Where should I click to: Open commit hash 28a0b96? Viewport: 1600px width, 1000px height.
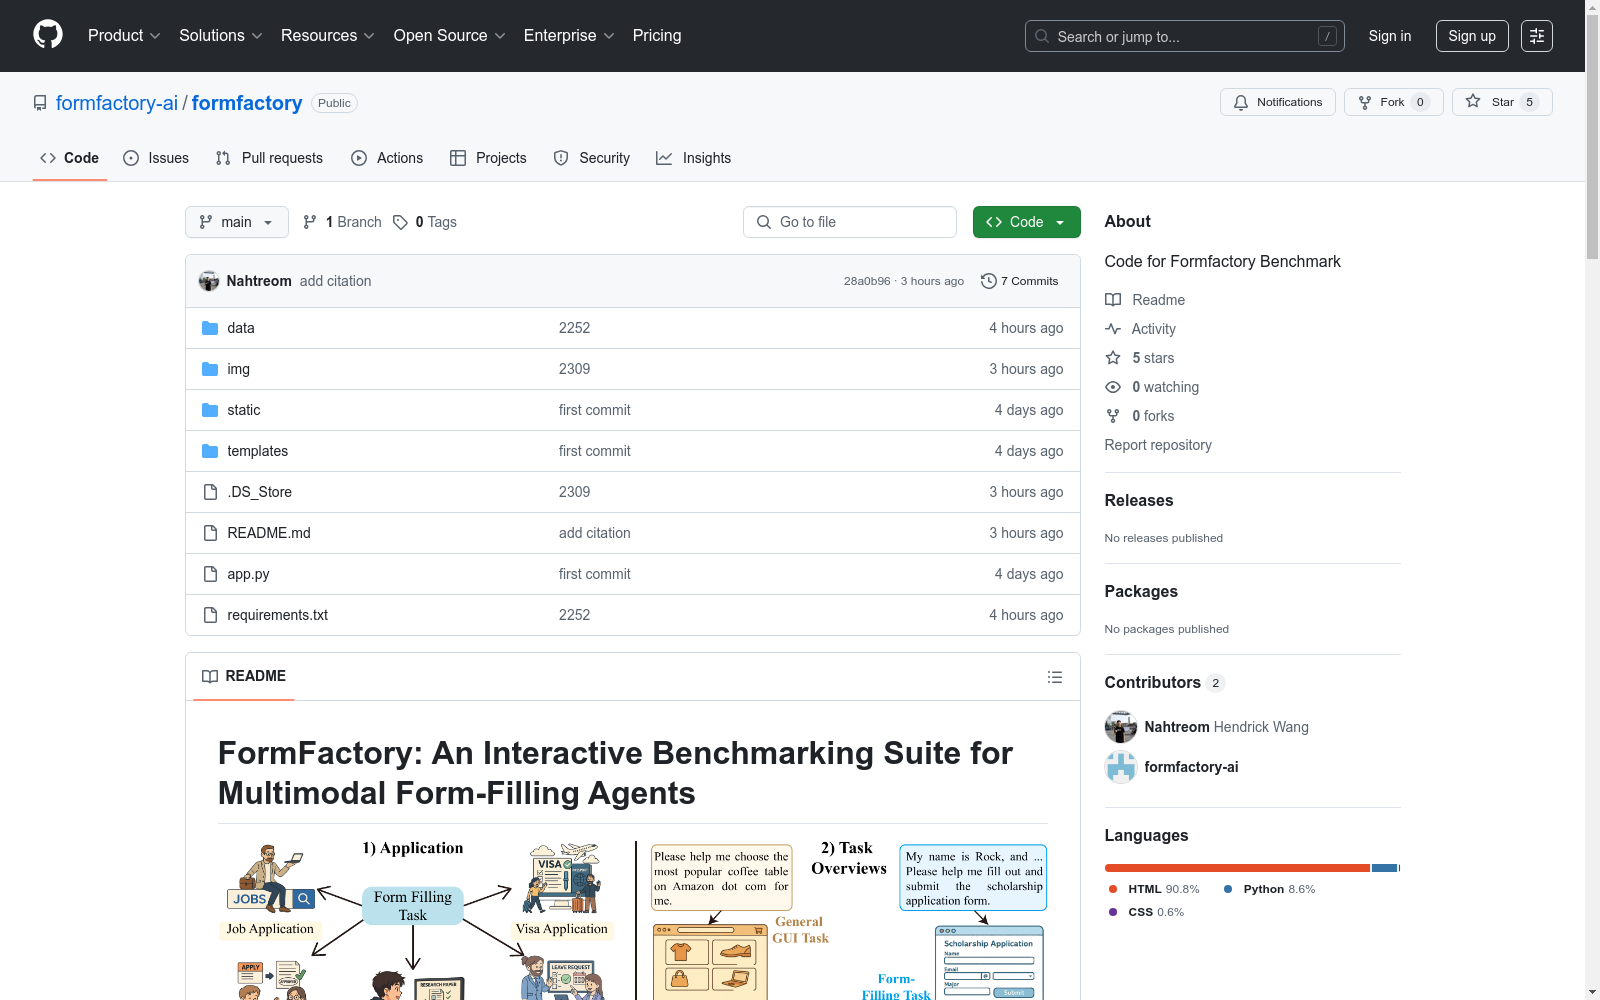pos(867,281)
